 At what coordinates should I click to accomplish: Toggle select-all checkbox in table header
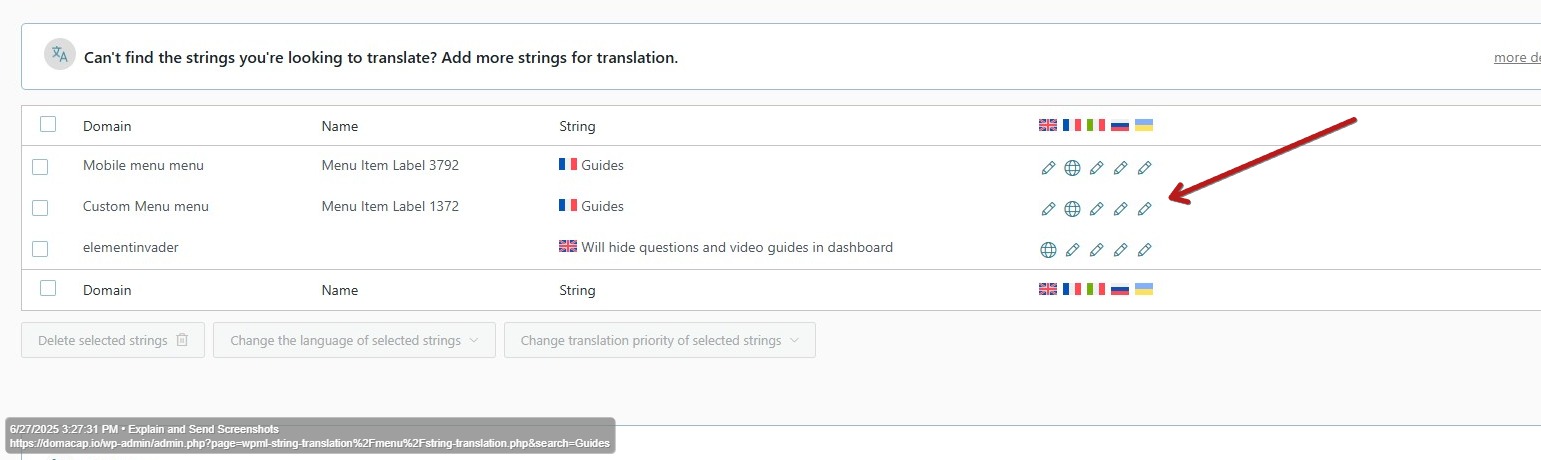tap(48, 125)
